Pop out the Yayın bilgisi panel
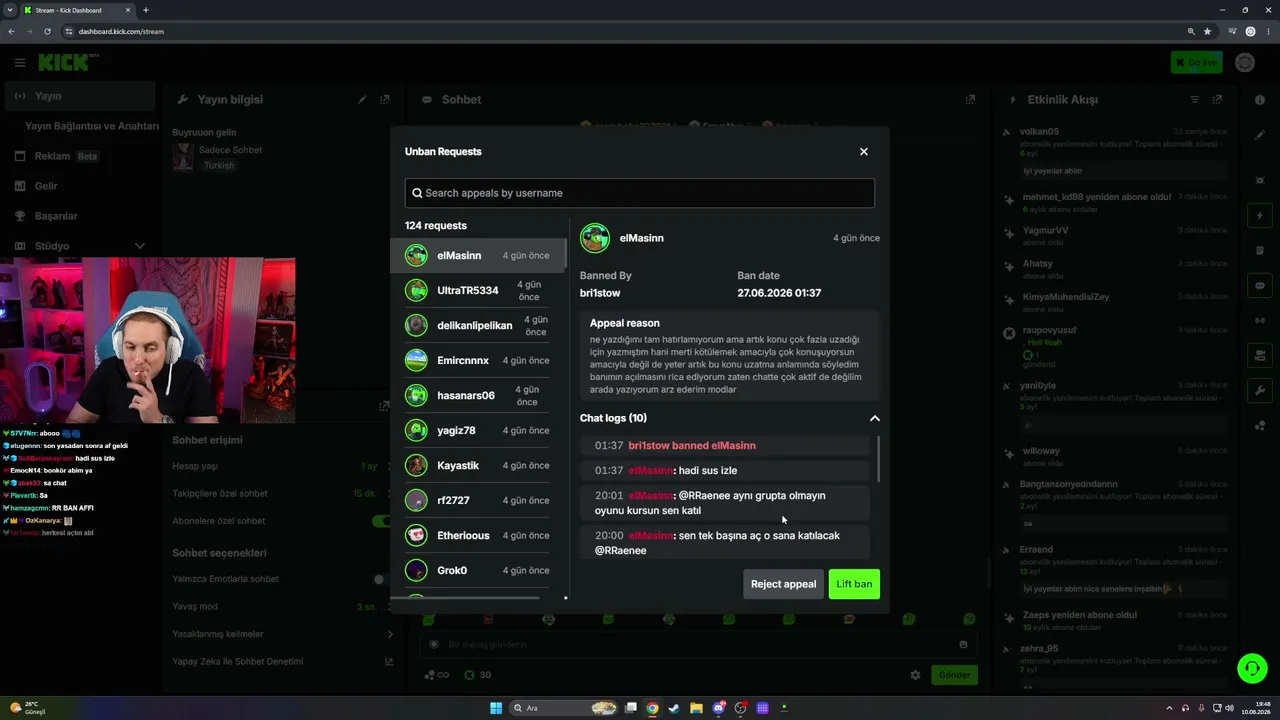This screenshot has height=720, width=1280. (x=385, y=100)
